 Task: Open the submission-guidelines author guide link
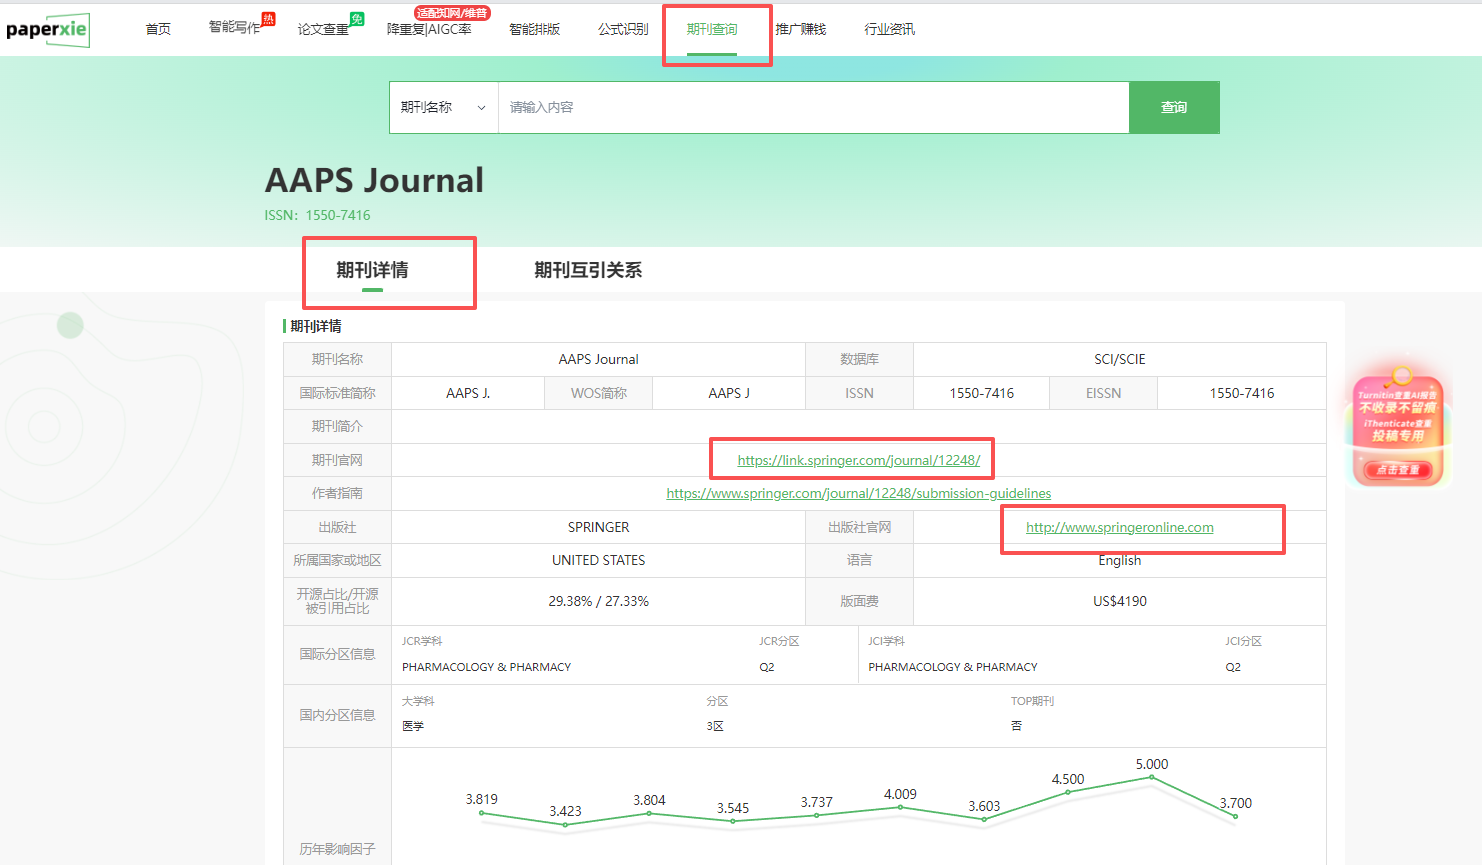point(859,493)
